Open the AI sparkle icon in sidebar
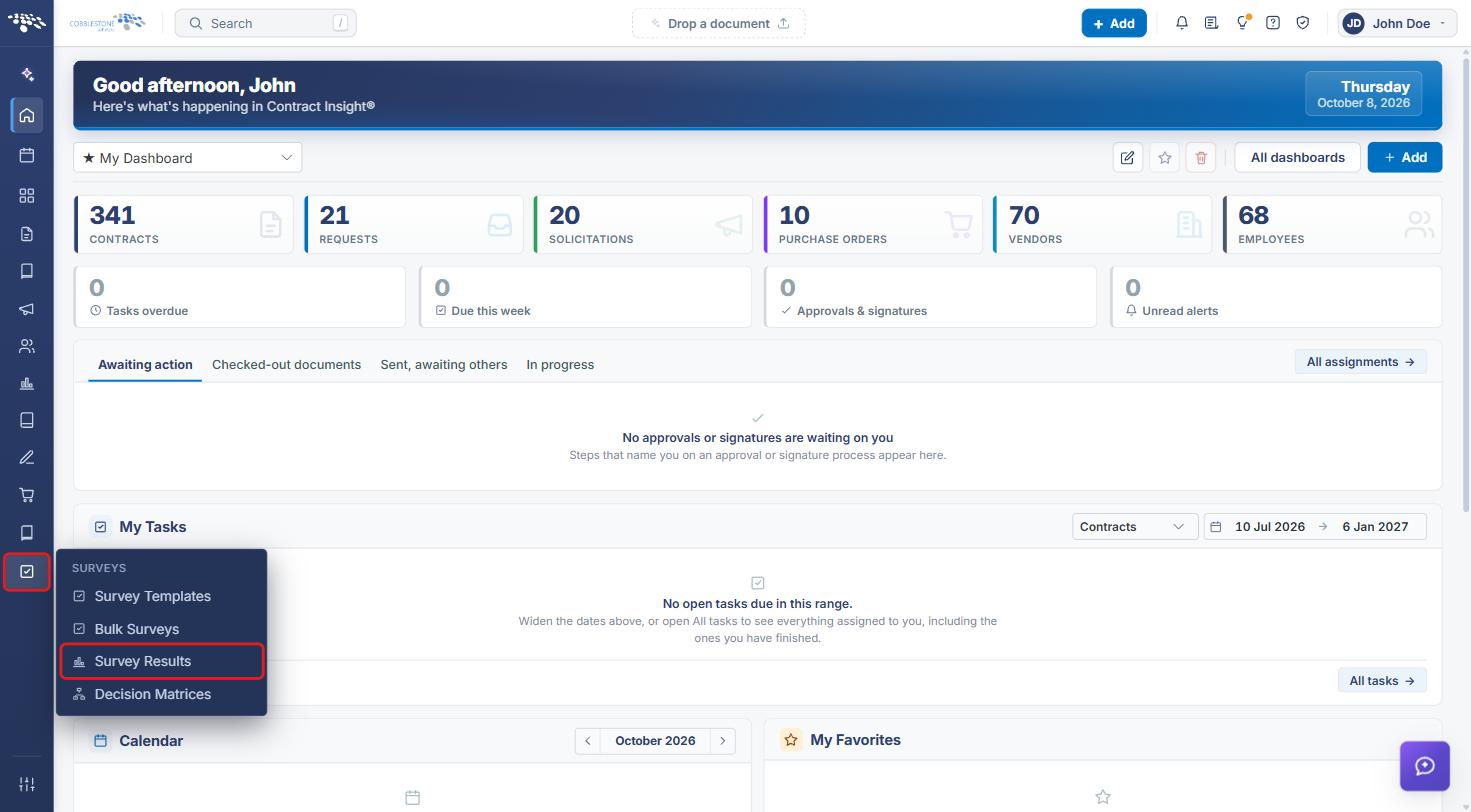Image resolution: width=1471 pixels, height=812 pixels. coord(27,74)
